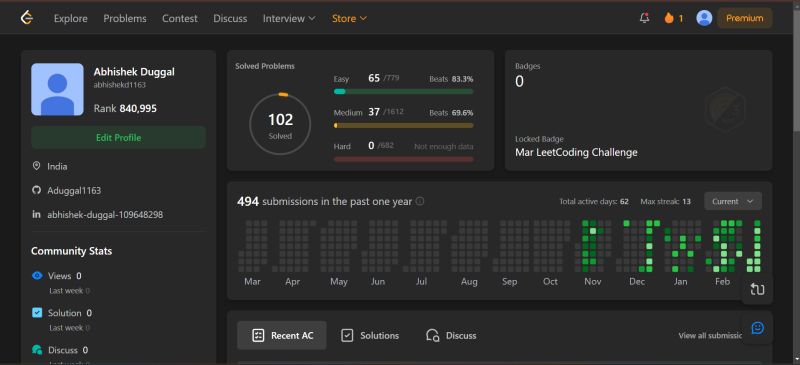Expand the Store dropdown menu
This screenshot has width=800, height=365.
(349, 18)
